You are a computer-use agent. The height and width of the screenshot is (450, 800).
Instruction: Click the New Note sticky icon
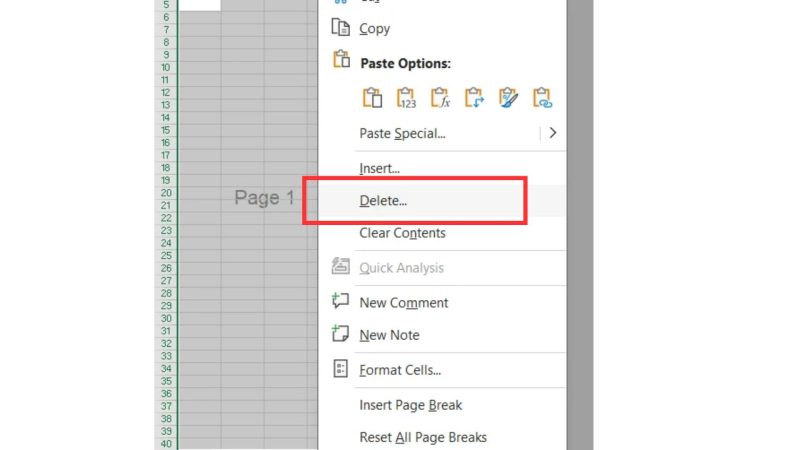click(340, 333)
